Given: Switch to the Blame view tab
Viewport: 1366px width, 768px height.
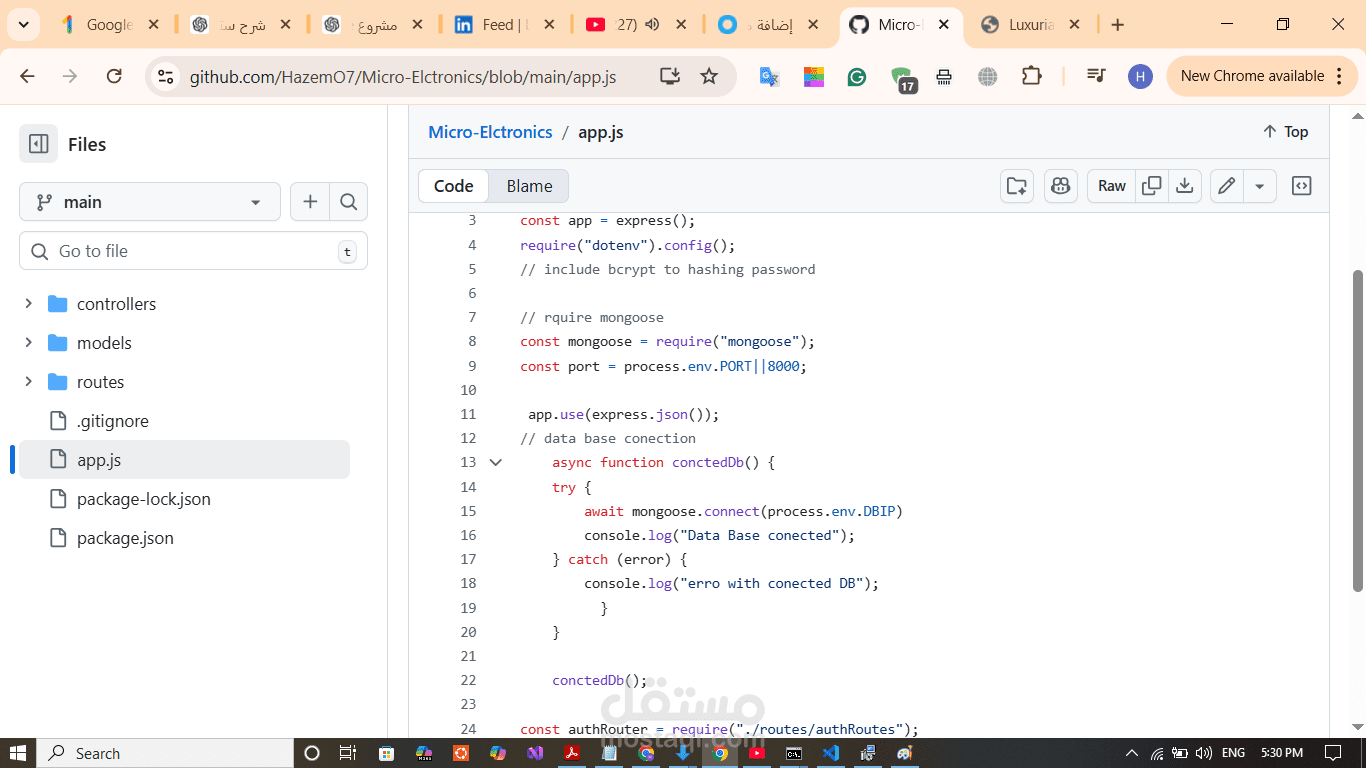Looking at the screenshot, I should click(529, 186).
